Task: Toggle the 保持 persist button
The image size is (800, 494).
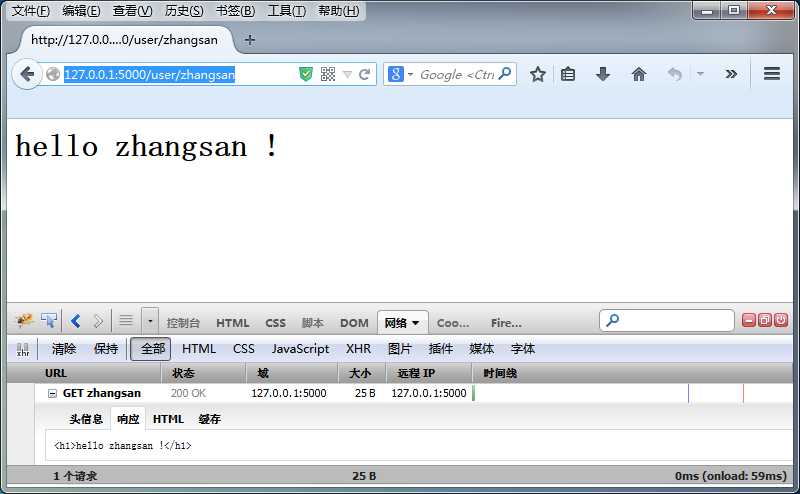Action: click(x=106, y=349)
